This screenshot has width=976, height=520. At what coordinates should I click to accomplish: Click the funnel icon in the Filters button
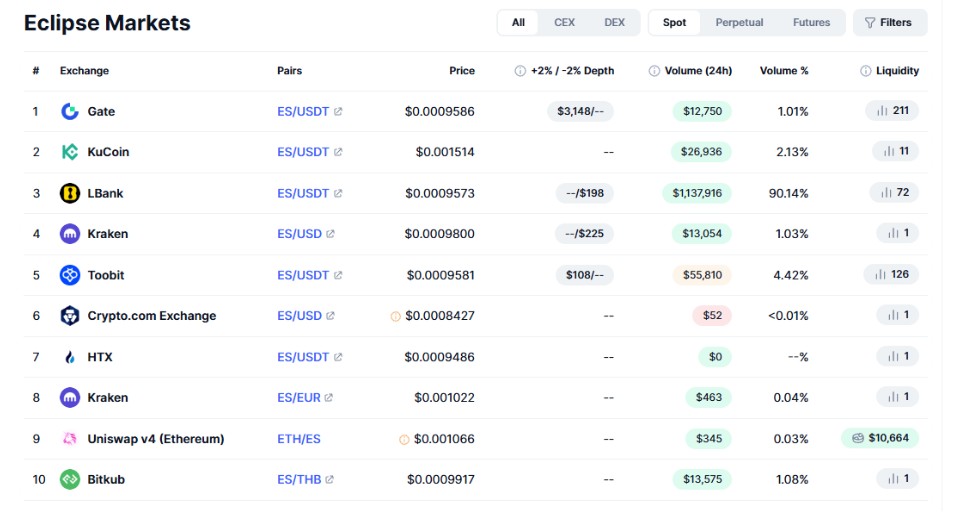click(x=870, y=22)
